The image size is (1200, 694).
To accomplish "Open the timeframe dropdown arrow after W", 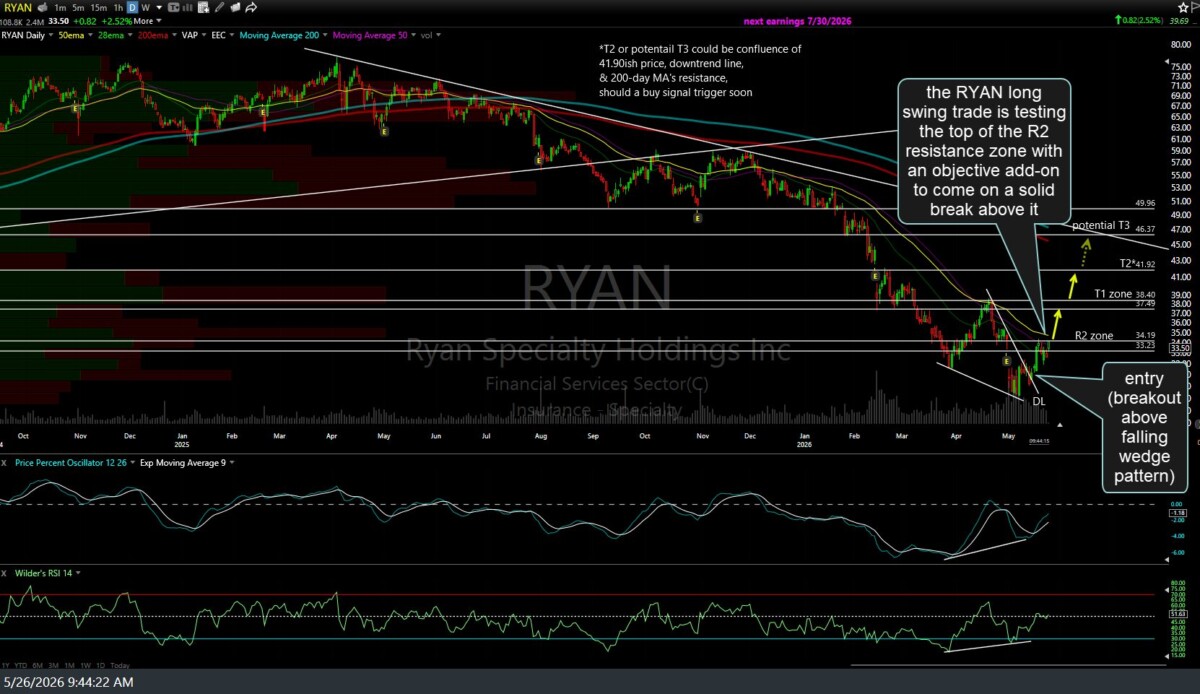I will [x=159, y=8].
